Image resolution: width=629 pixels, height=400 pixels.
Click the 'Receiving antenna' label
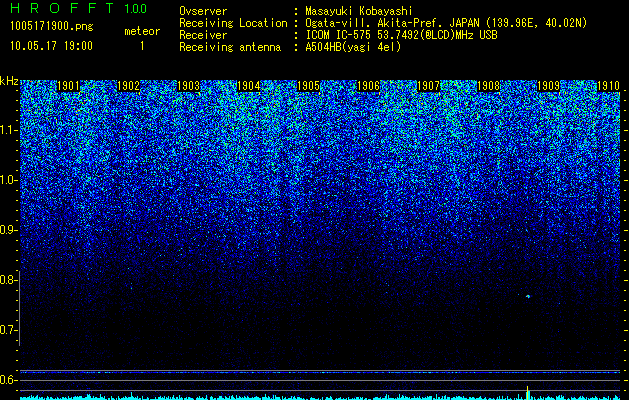(x=230, y=47)
